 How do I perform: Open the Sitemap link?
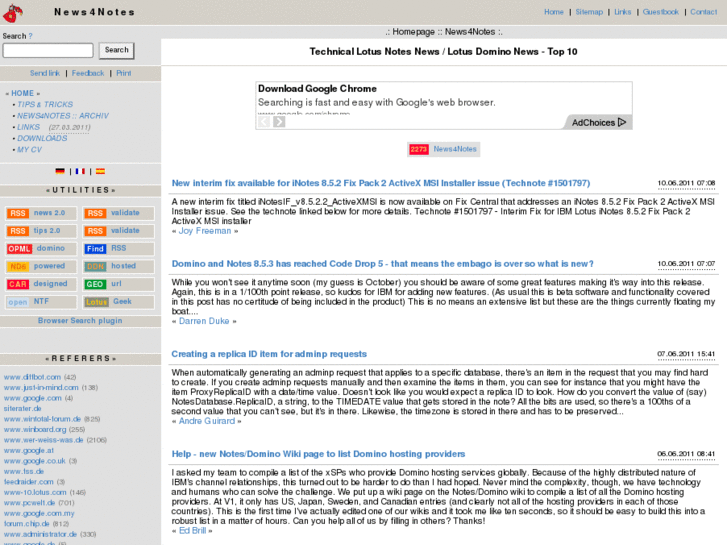pyautogui.click(x=589, y=12)
